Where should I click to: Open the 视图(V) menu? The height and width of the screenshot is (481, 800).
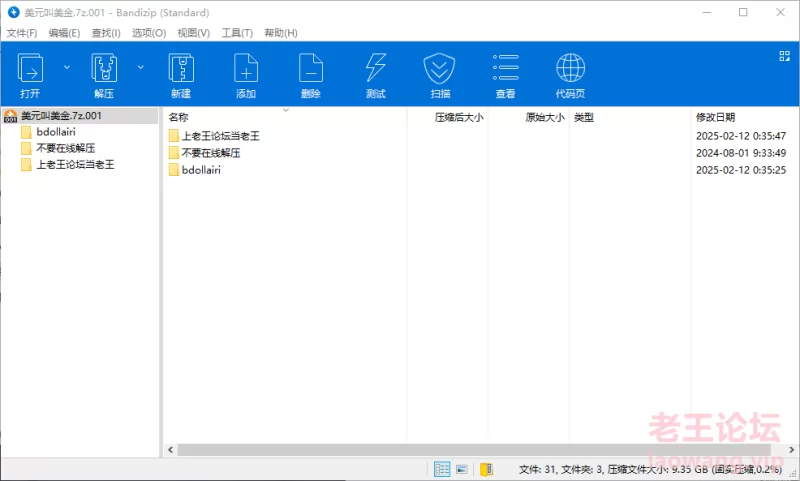[193, 33]
